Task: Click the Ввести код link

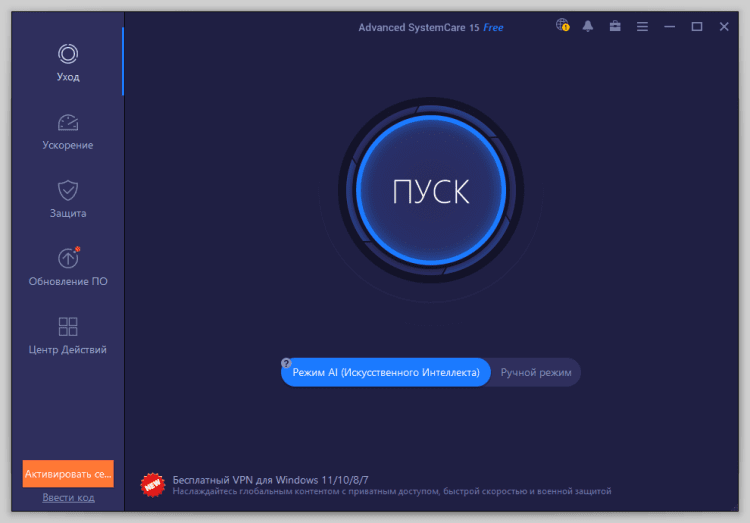Action: [68, 498]
